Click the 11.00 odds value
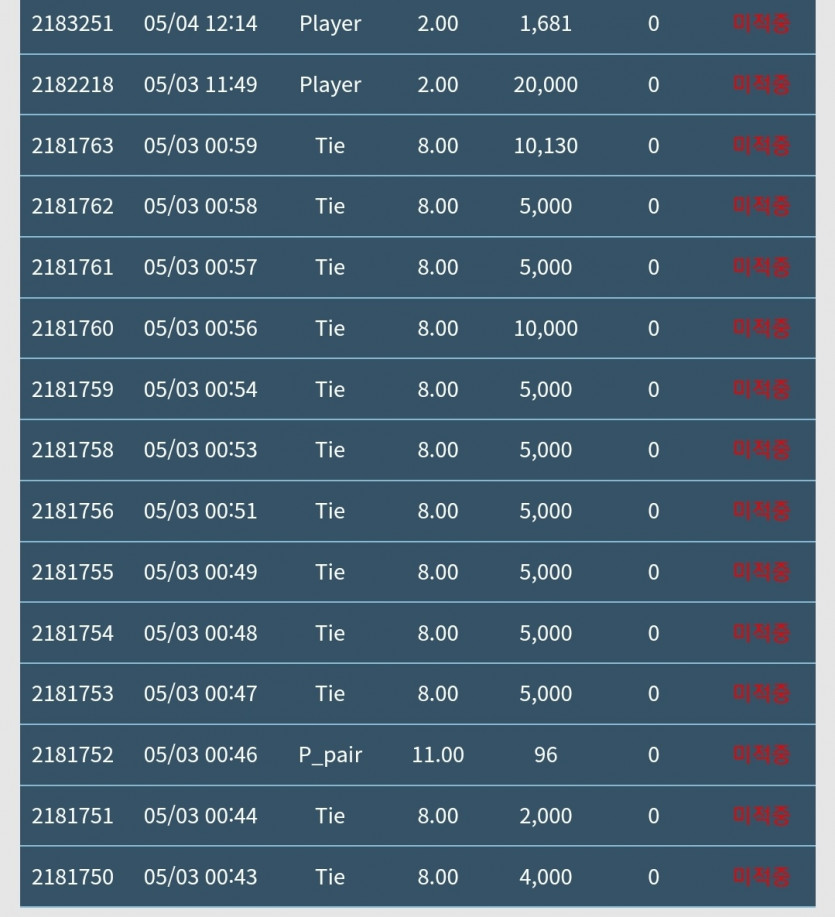835x917 pixels. [438, 755]
